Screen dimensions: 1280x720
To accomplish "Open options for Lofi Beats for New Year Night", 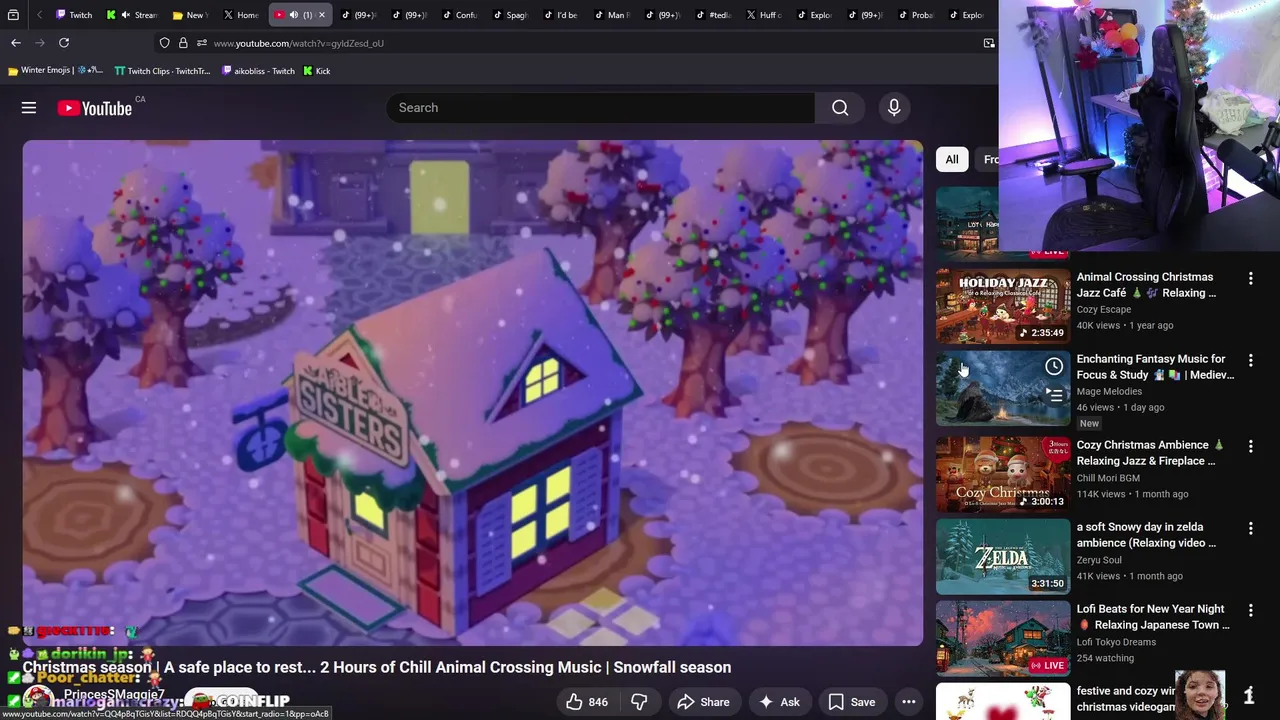I will (x=1250, y=610).
